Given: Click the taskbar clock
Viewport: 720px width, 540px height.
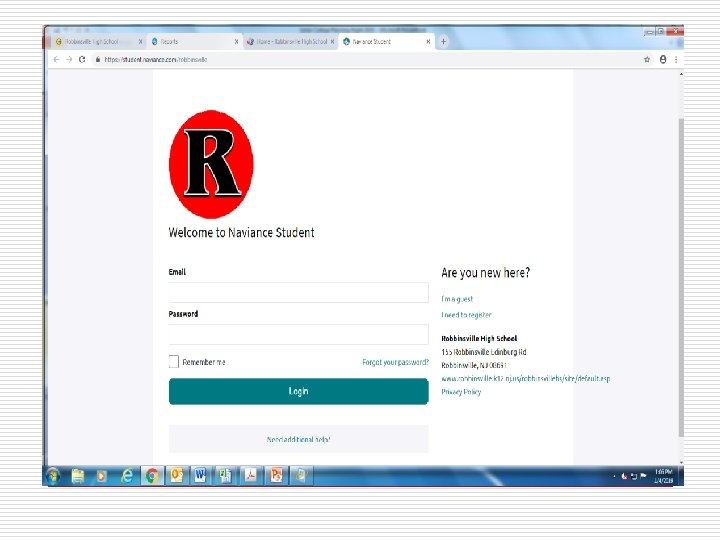Looking at the screenshot, I should [x=664, y=476].
